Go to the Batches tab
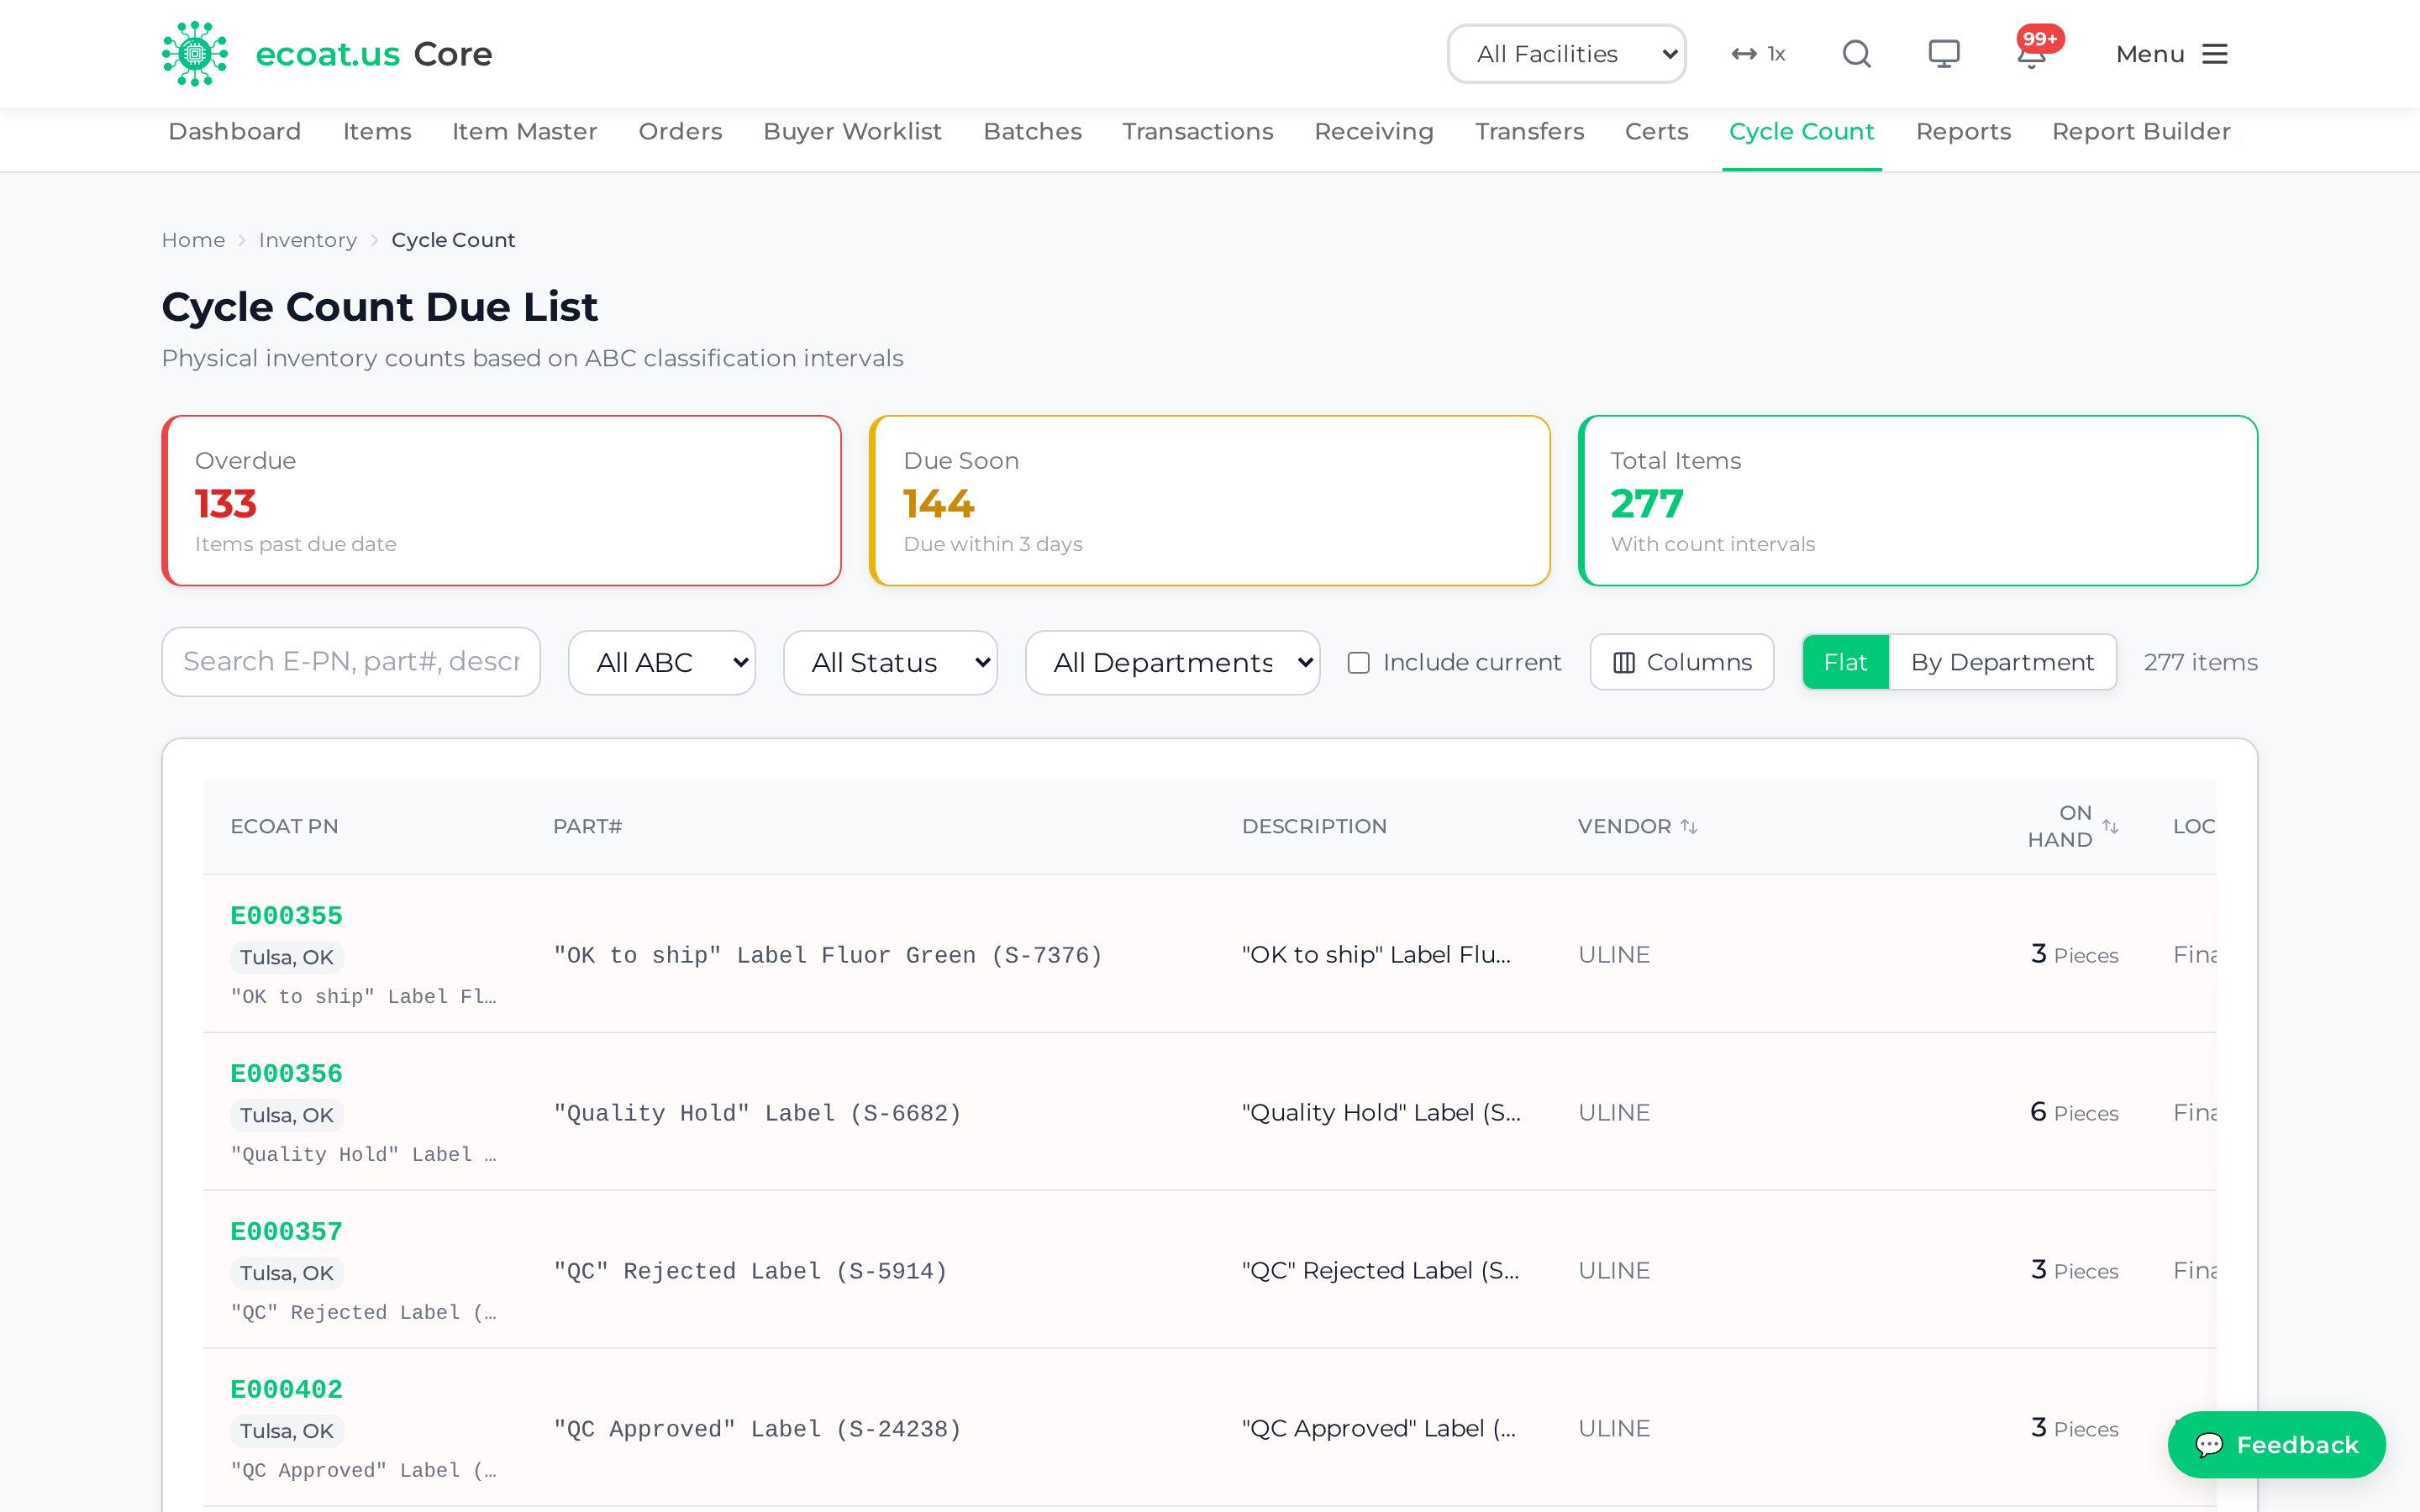Viewport: 2420px width, 1512px height. (x=1032, y=132)
